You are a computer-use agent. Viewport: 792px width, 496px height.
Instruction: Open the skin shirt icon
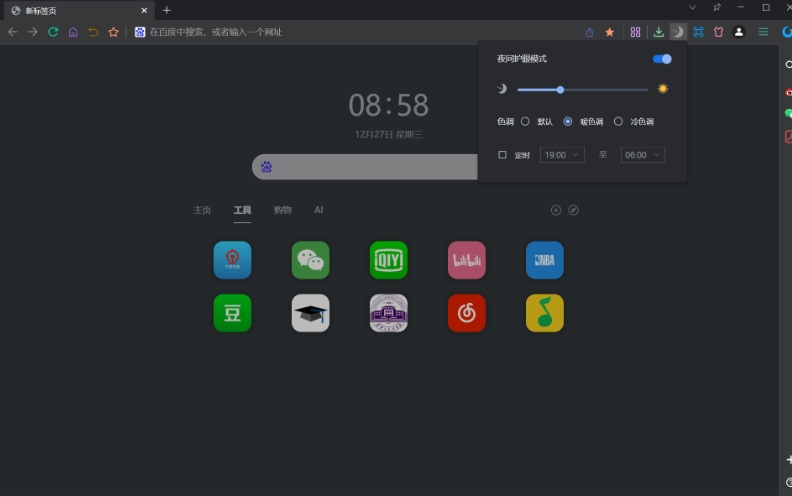718,32
